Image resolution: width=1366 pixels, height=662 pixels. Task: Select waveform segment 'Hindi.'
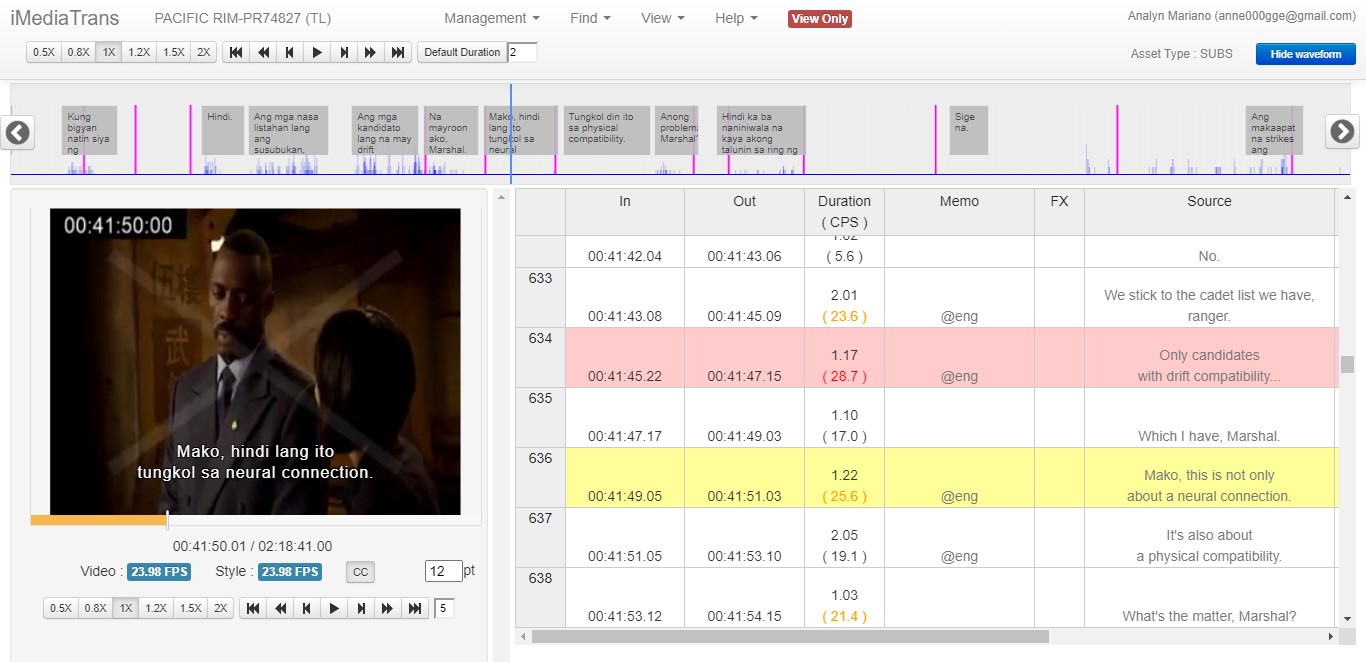[x=223, y=131]
